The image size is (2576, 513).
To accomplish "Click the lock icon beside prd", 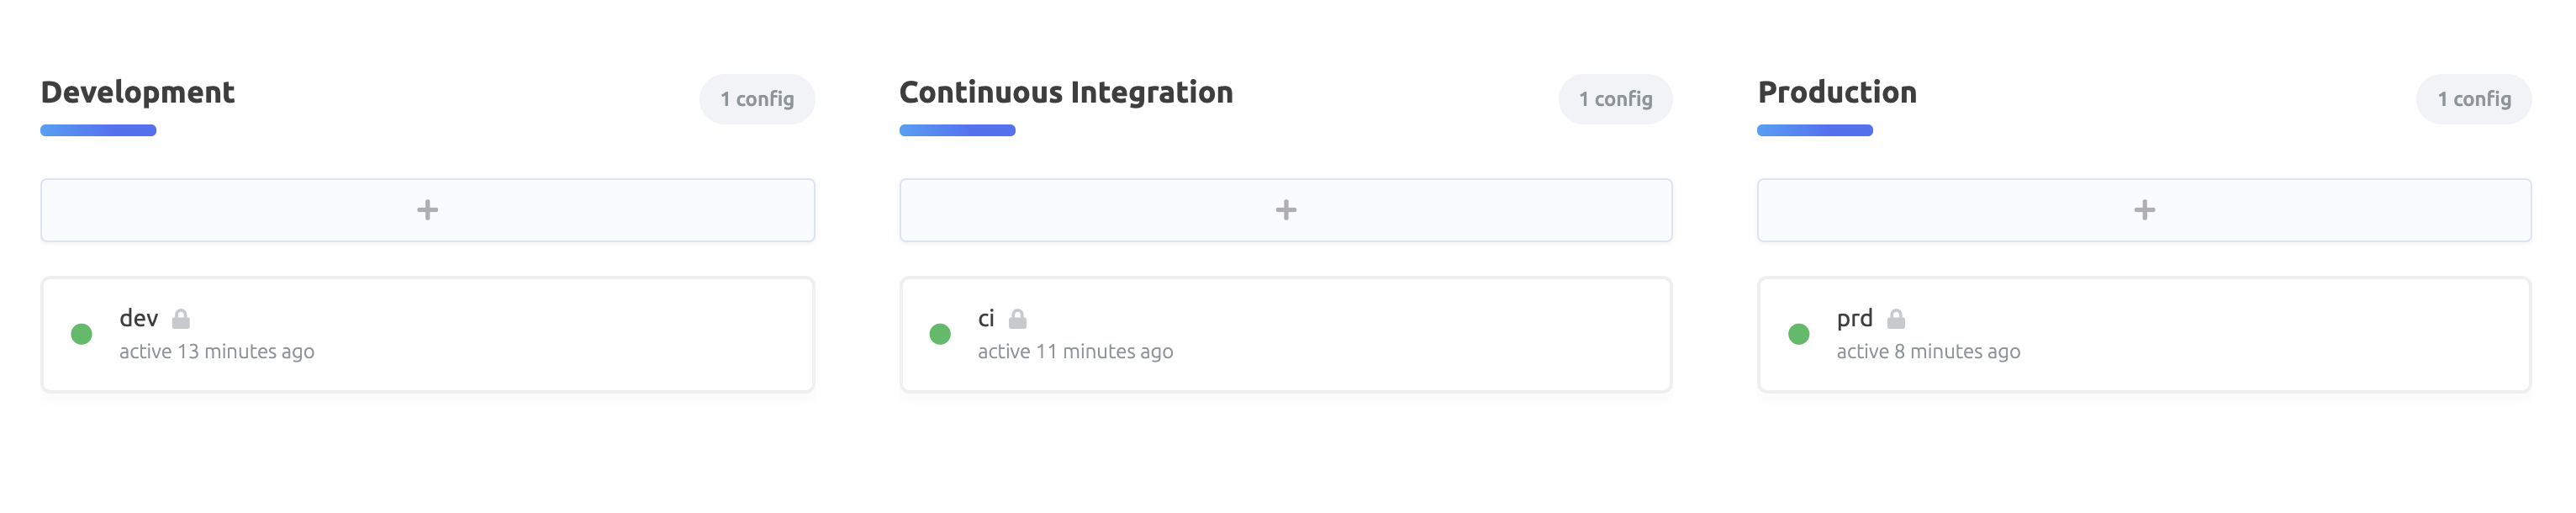I will pyautogui.click(x=1895, y=319).
